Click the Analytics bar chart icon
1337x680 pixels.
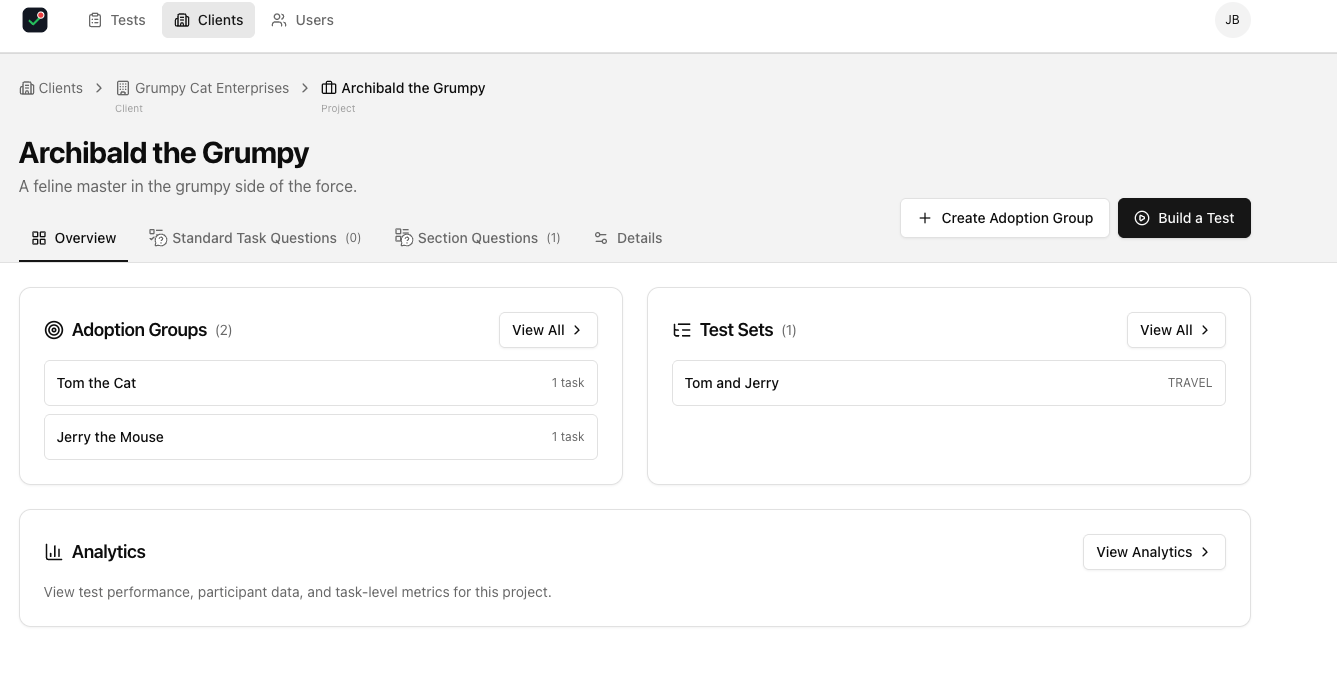[54, 552]
